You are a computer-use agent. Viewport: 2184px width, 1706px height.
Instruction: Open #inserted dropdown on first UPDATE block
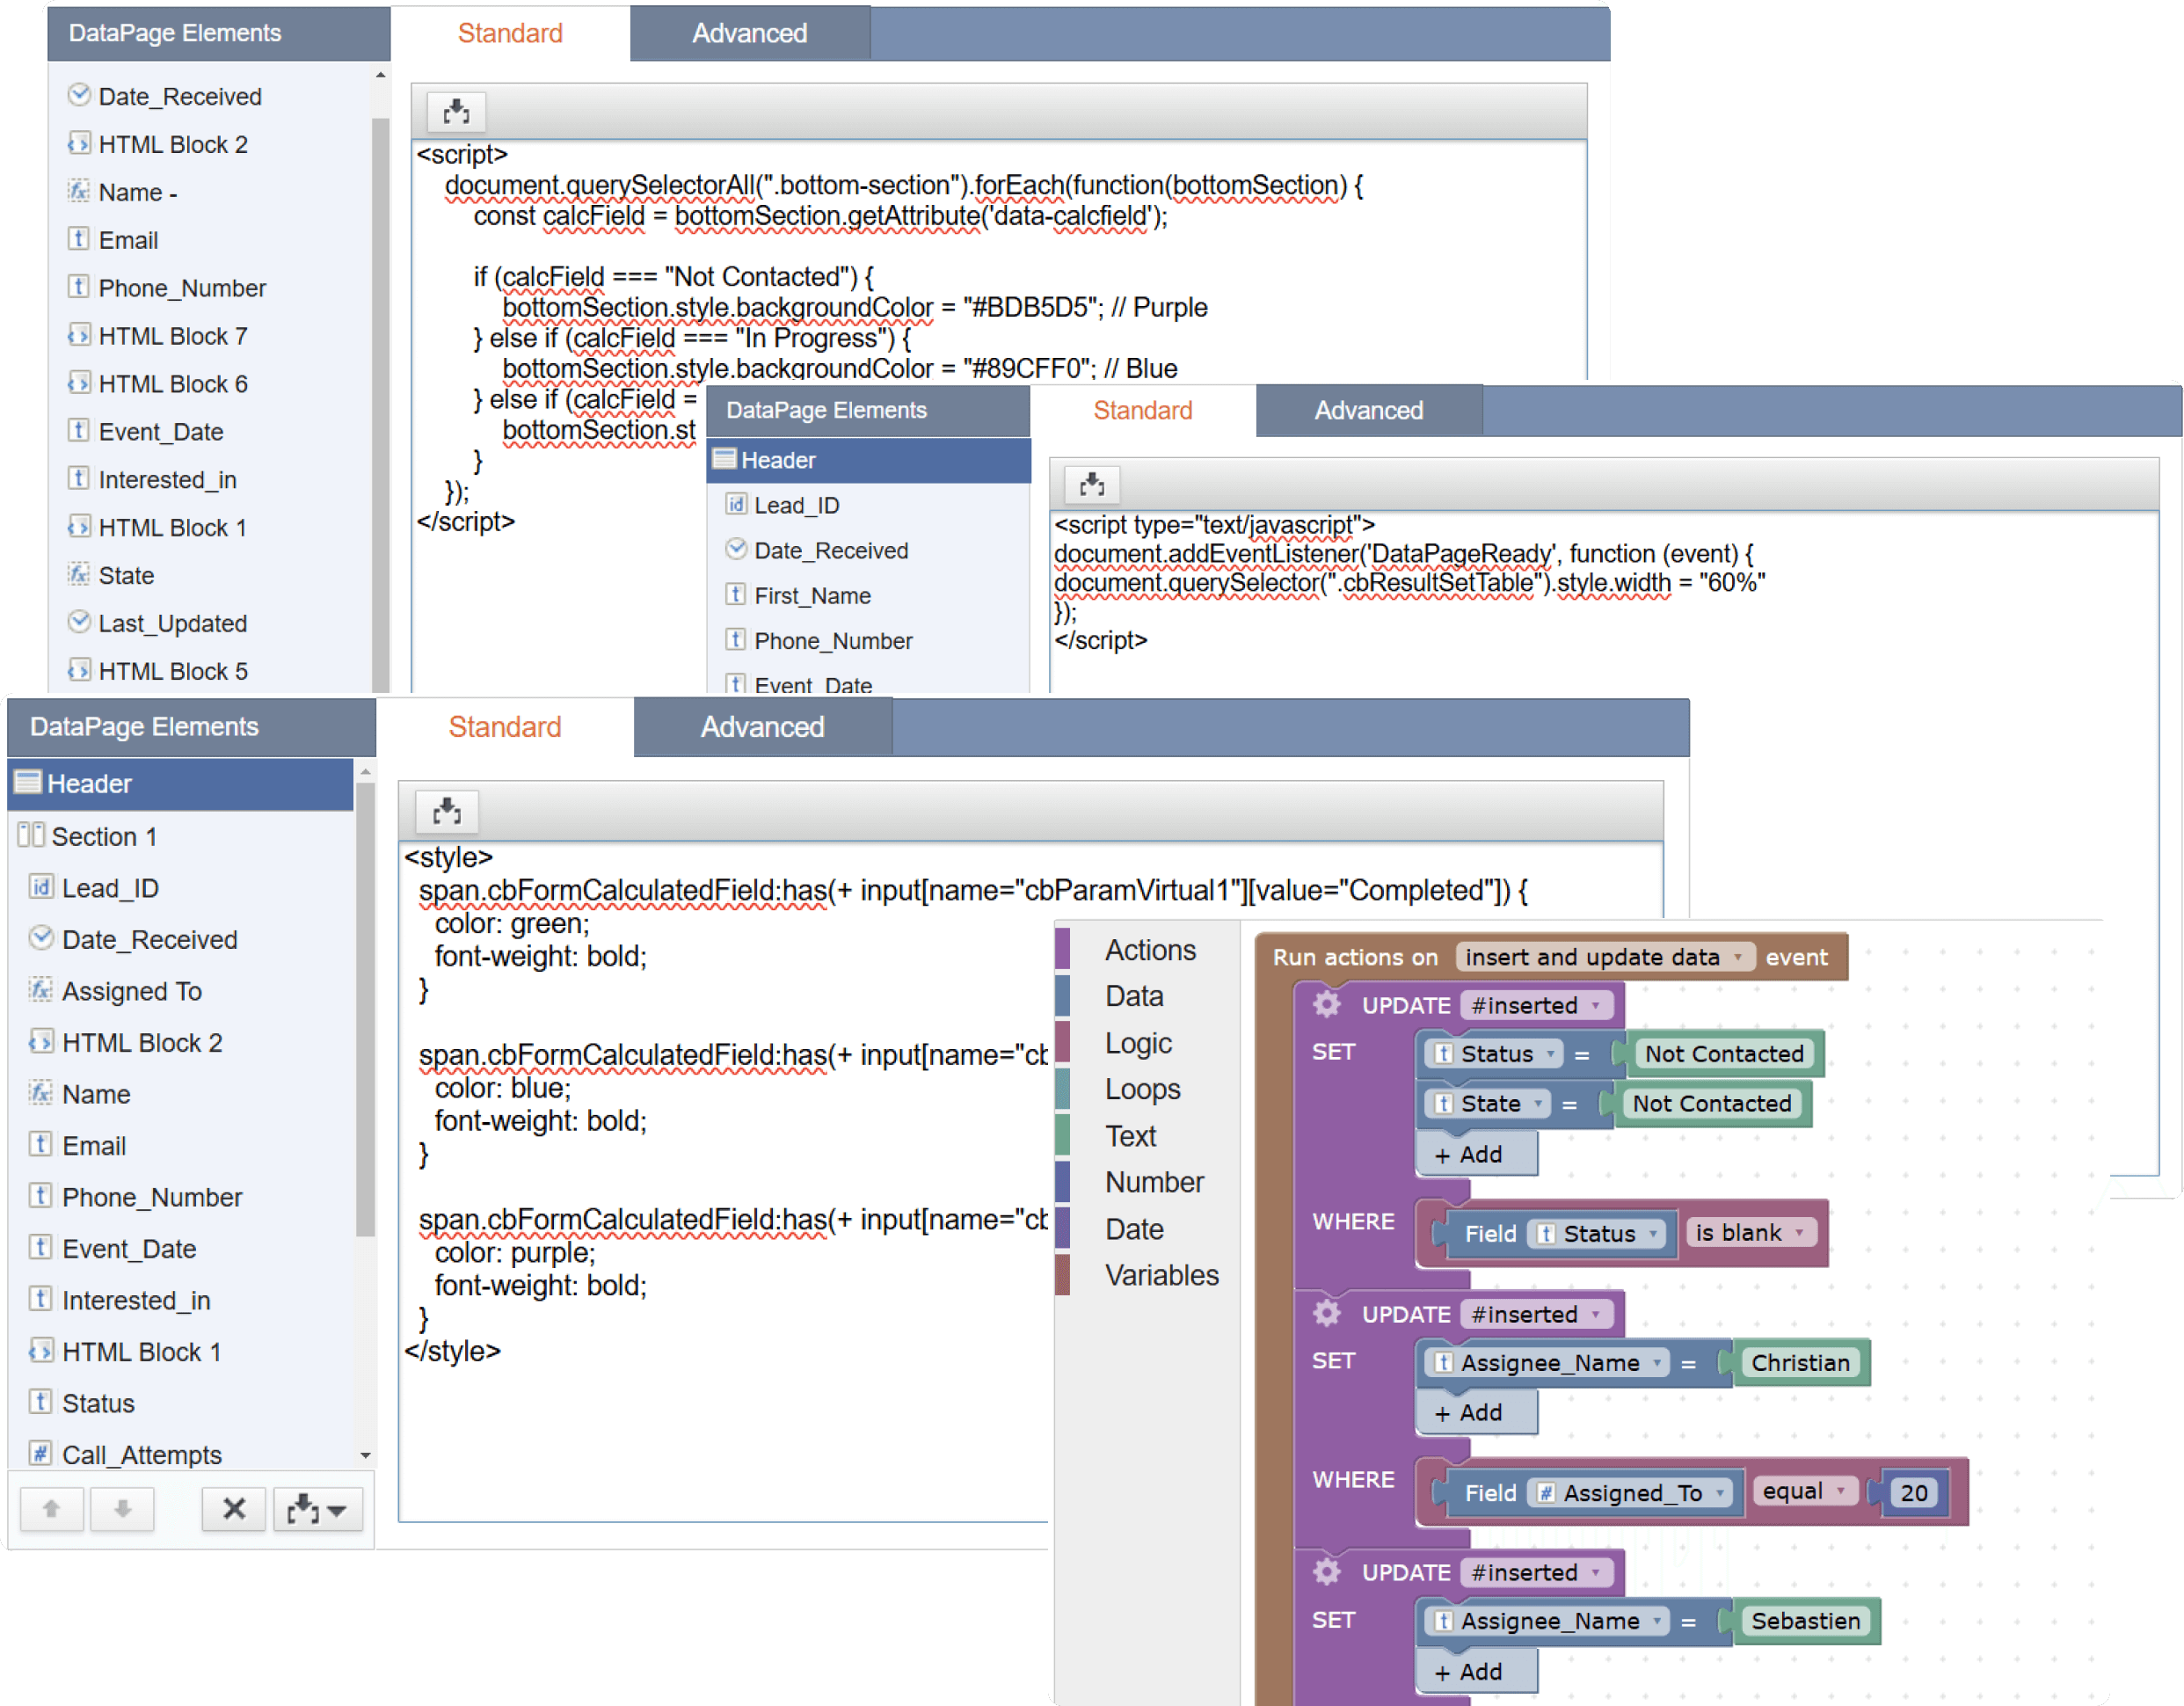tap(1536, 1005)
